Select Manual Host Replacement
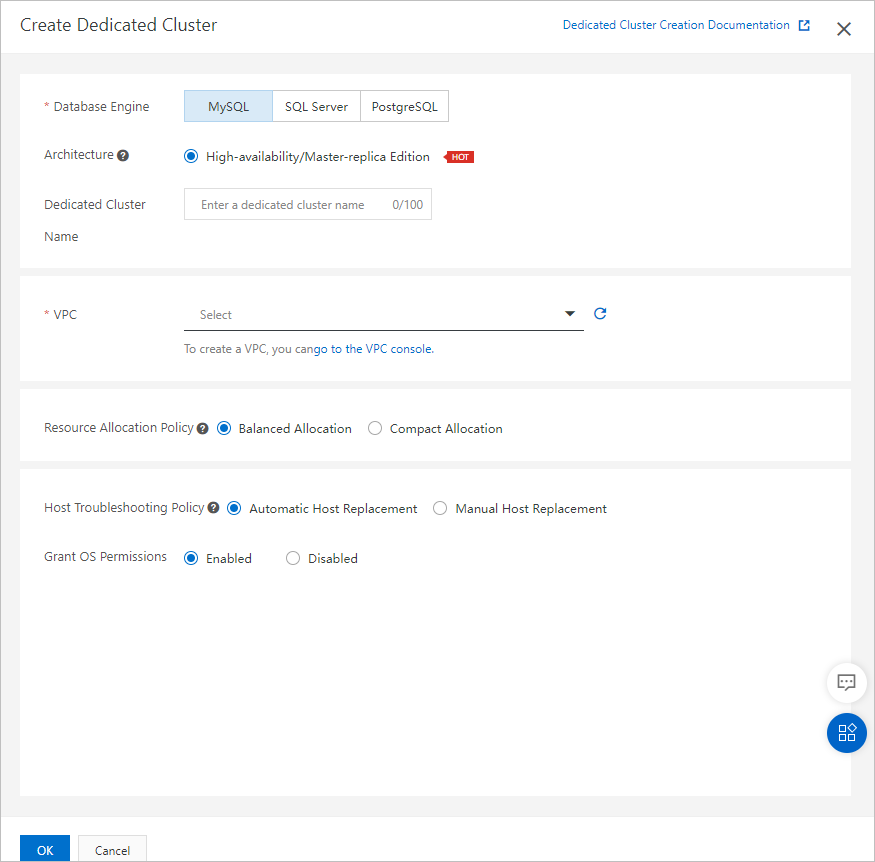This screenshot has width=875, height=862. pyautogui.click(x=440, y=508)
